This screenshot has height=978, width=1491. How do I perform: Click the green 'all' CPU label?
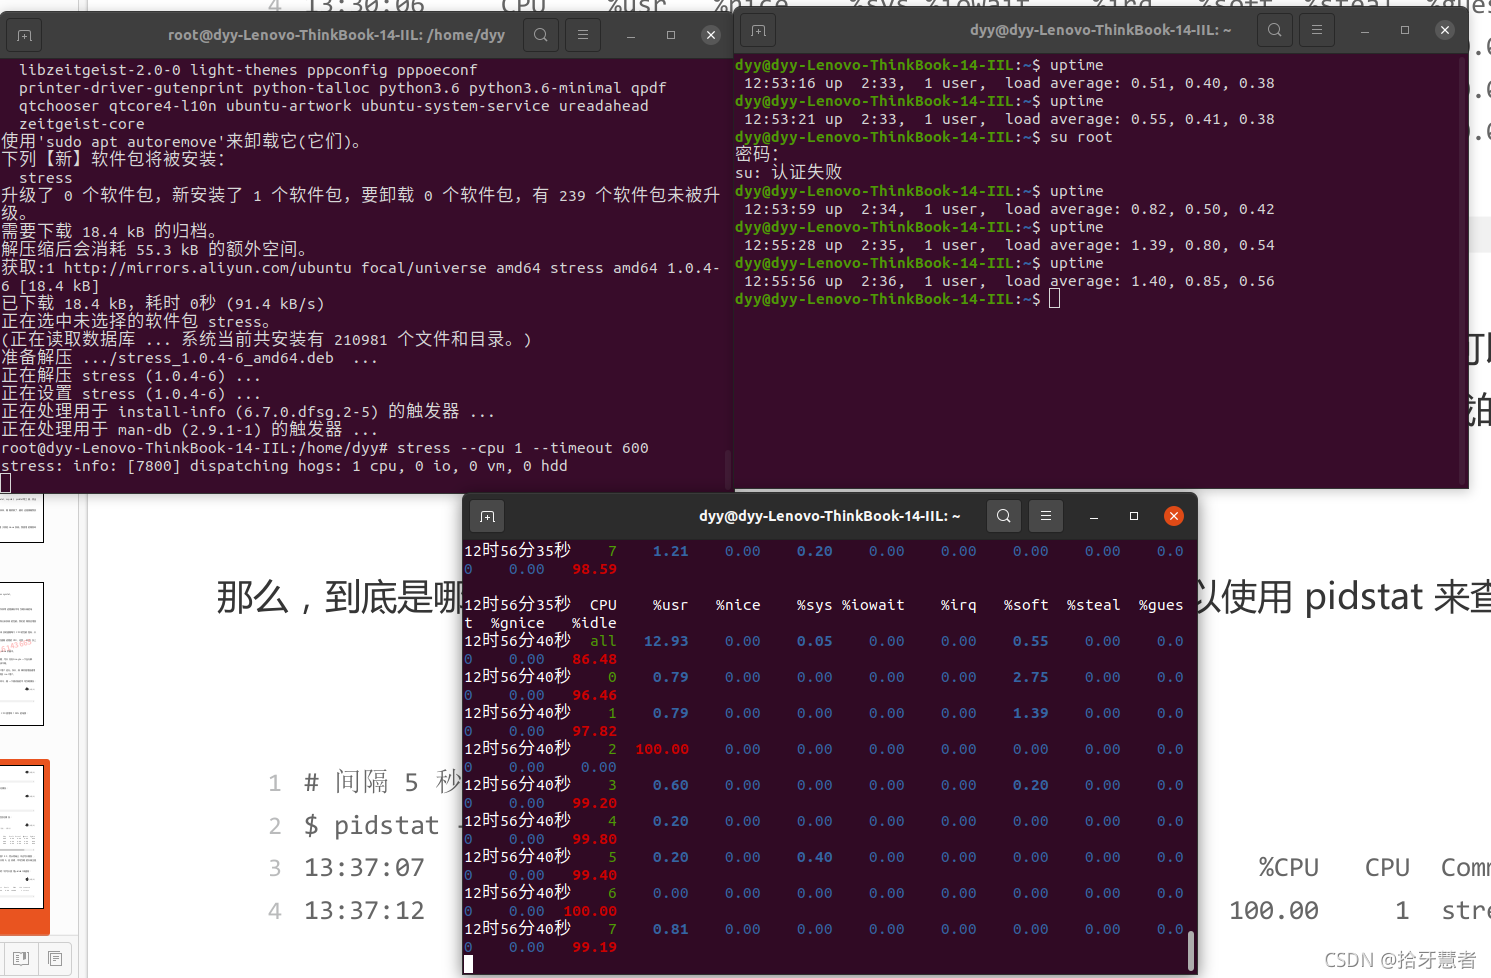tap(603, 641)
